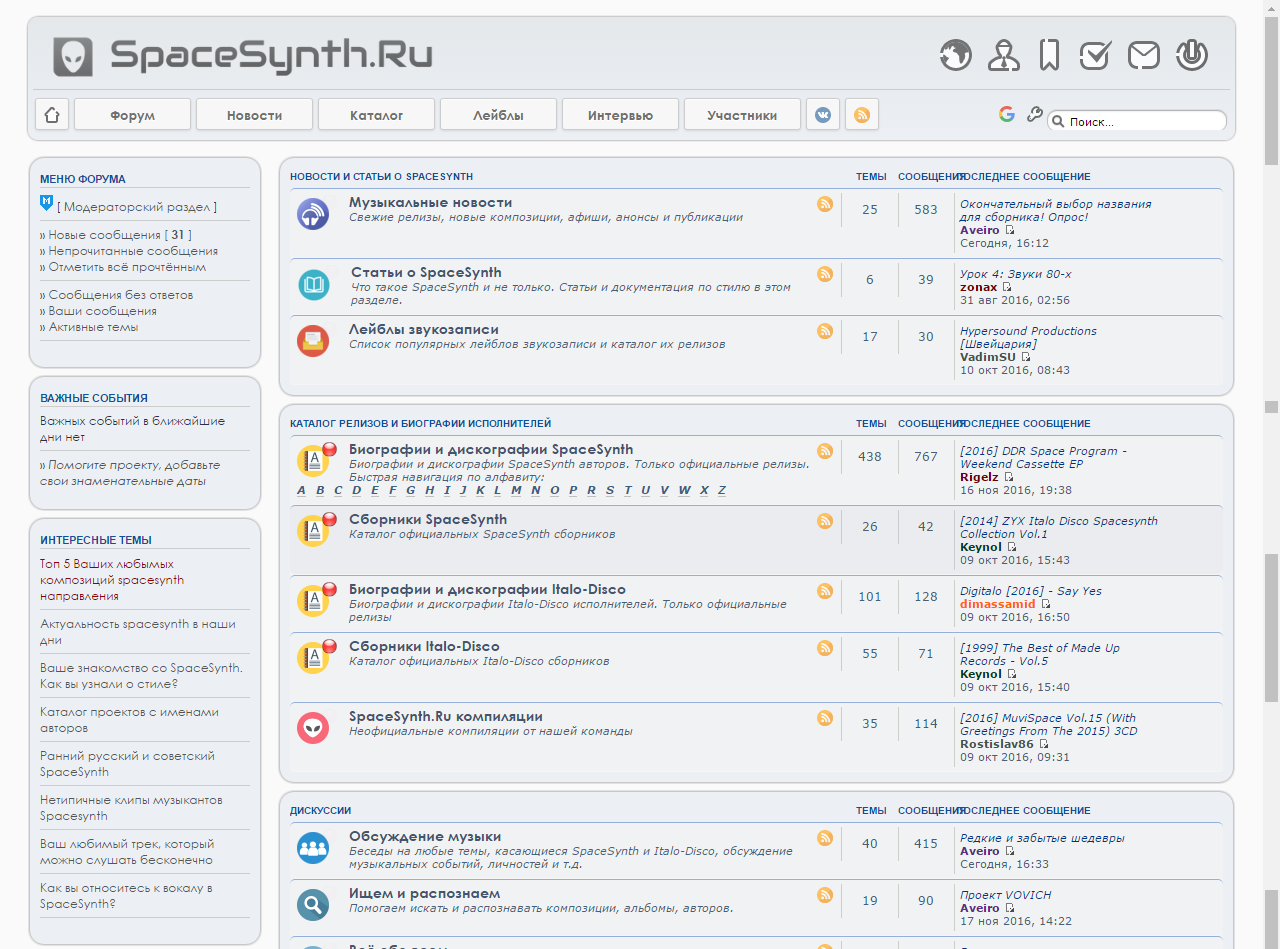Screen dimensions: 1280x949
Task: Click the bookmark icon in header
Action: point(1049,55)
